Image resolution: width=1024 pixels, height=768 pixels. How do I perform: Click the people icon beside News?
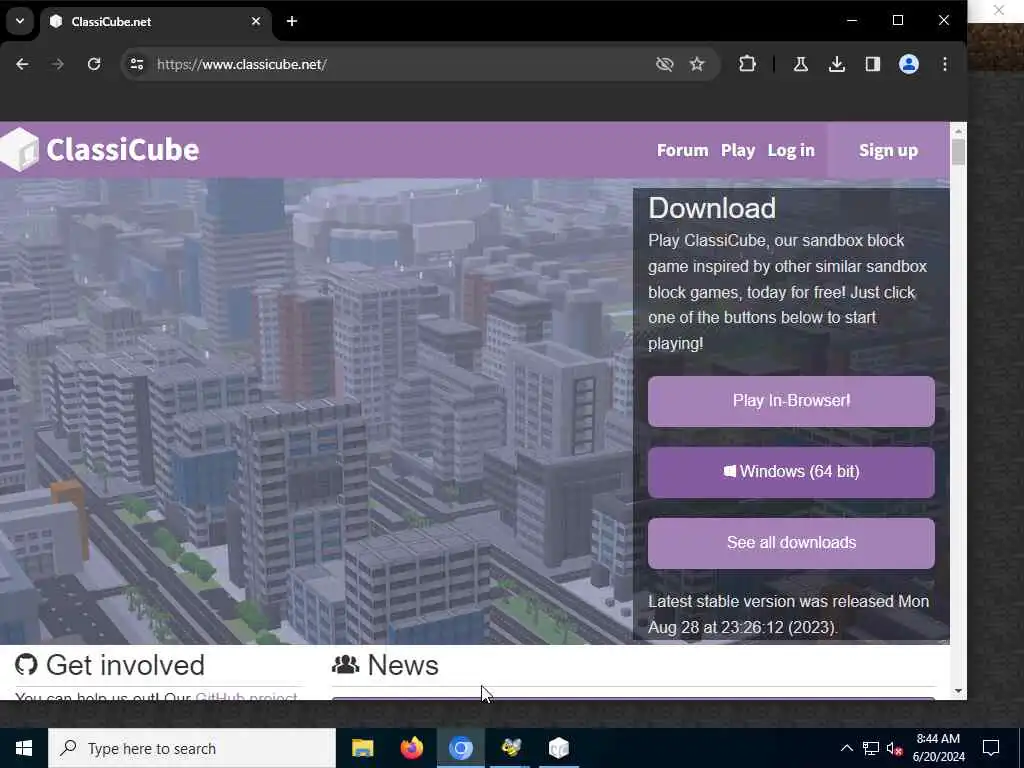pos(345,665)
